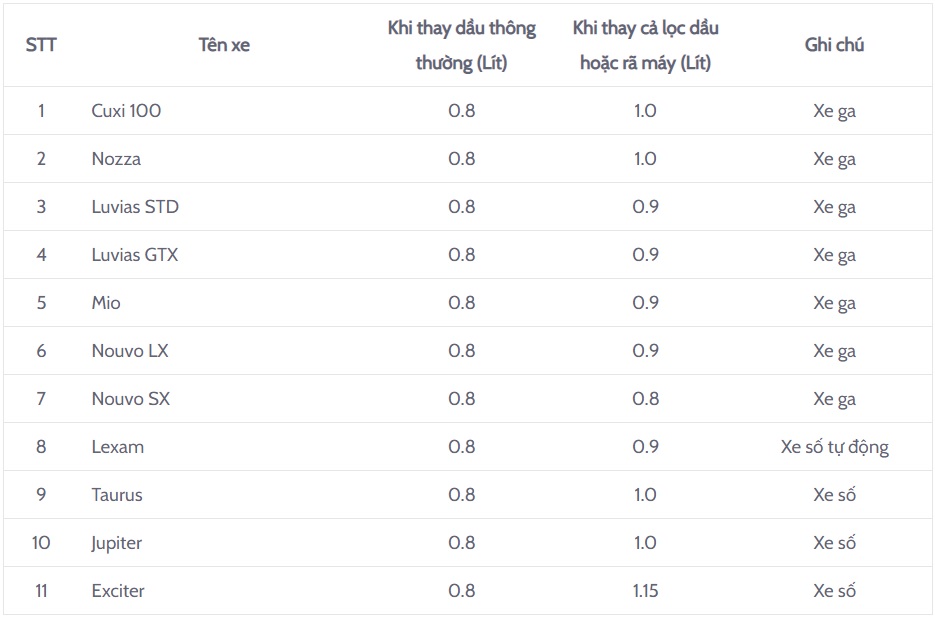Select the Jupiter row name
The image size is (935, 622).
pos(117,543)
